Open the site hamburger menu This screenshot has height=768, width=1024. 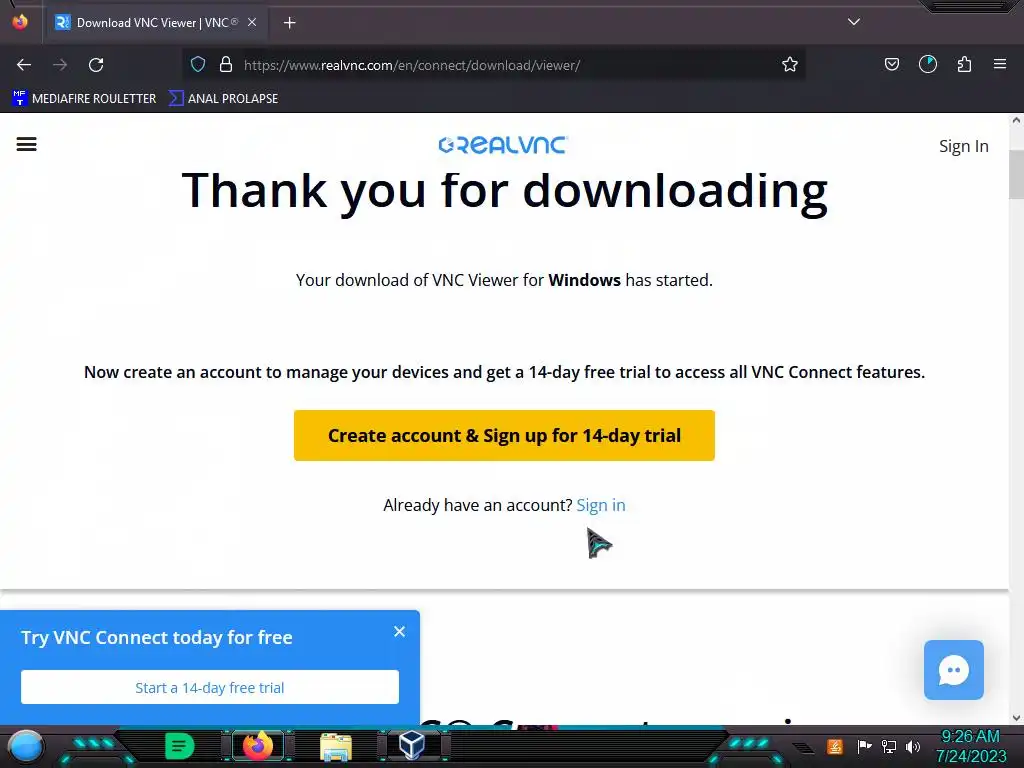(x=27, y=144)
